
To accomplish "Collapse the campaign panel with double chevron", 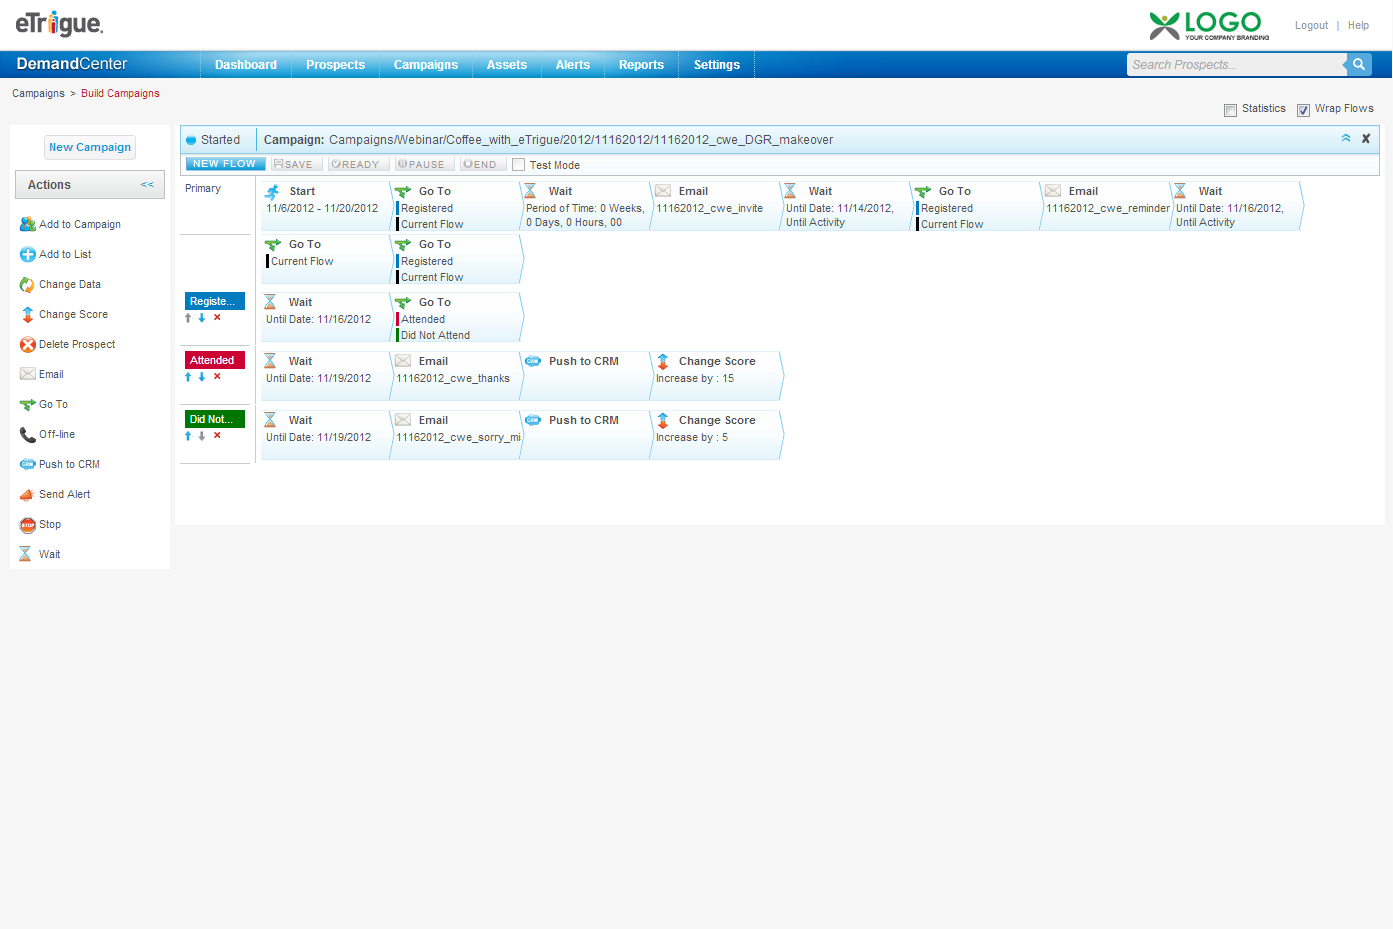I will click(1346, 139).
